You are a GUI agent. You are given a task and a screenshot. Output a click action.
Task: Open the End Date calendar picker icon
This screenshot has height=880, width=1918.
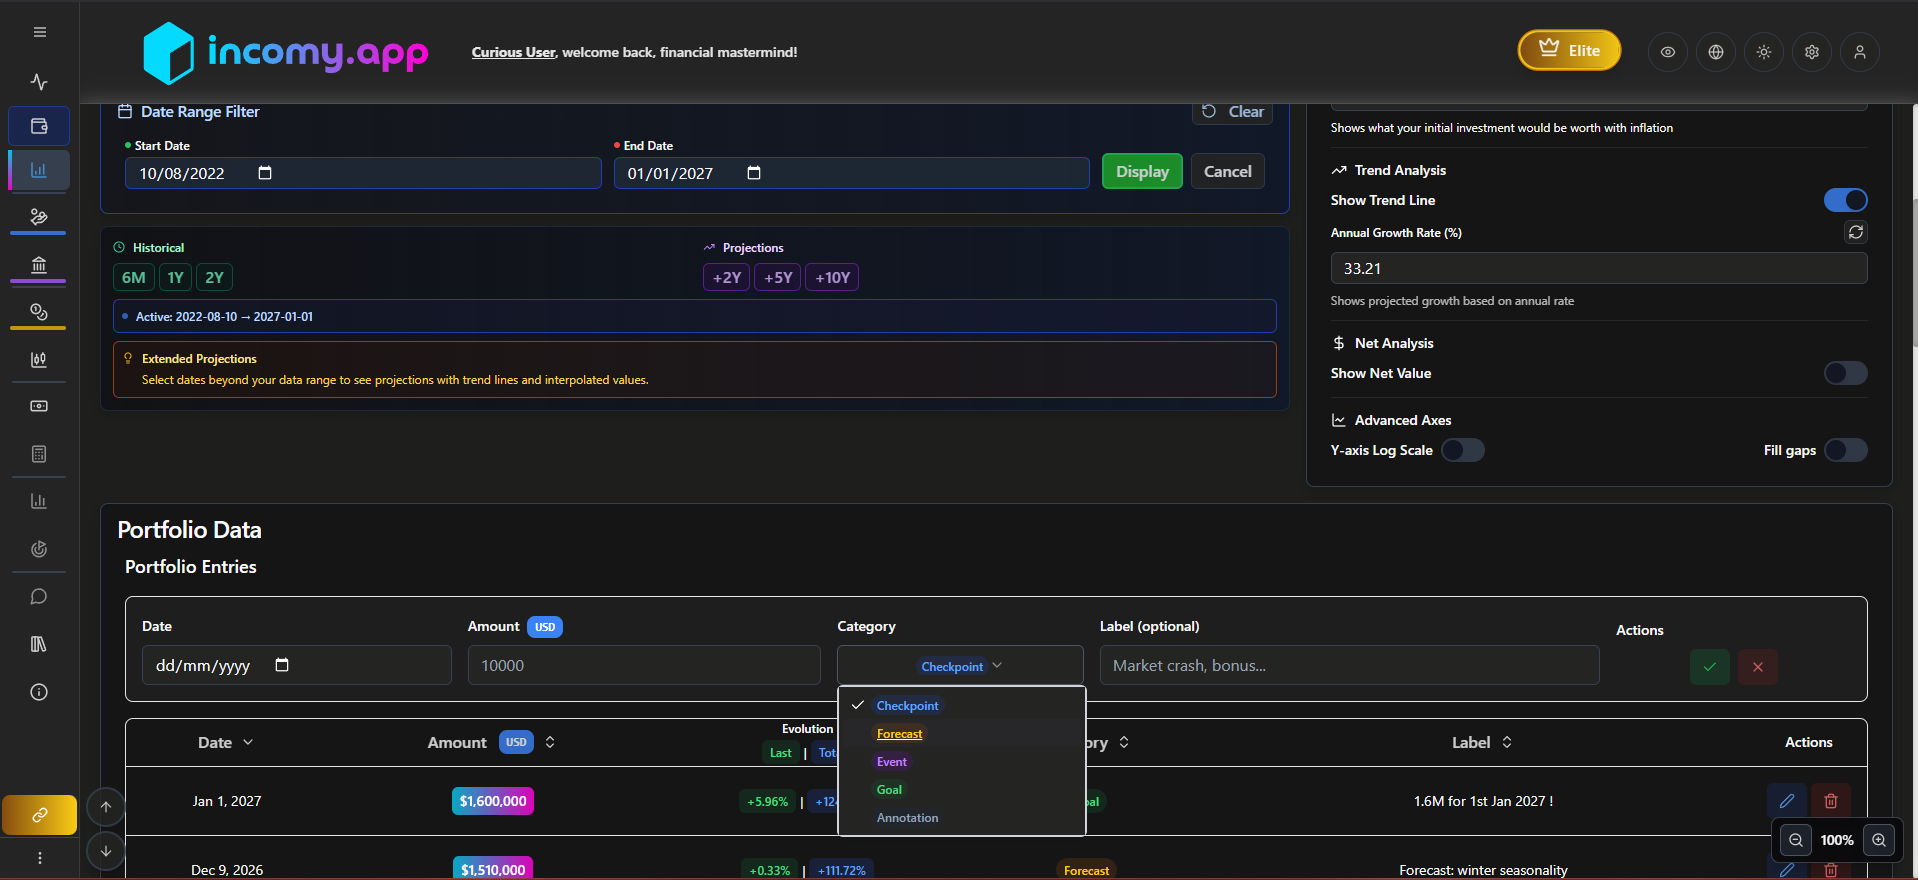(754, 173)
